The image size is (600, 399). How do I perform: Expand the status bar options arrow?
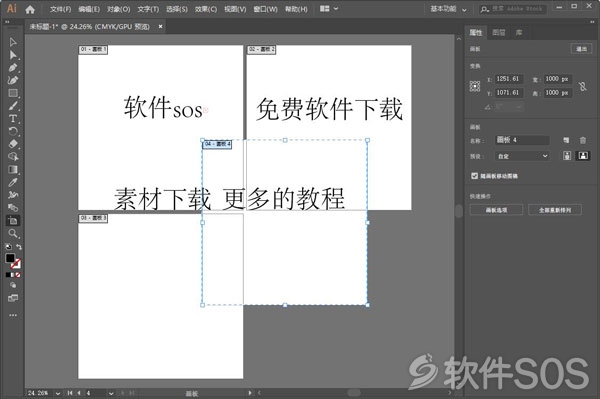pos(250,393)
